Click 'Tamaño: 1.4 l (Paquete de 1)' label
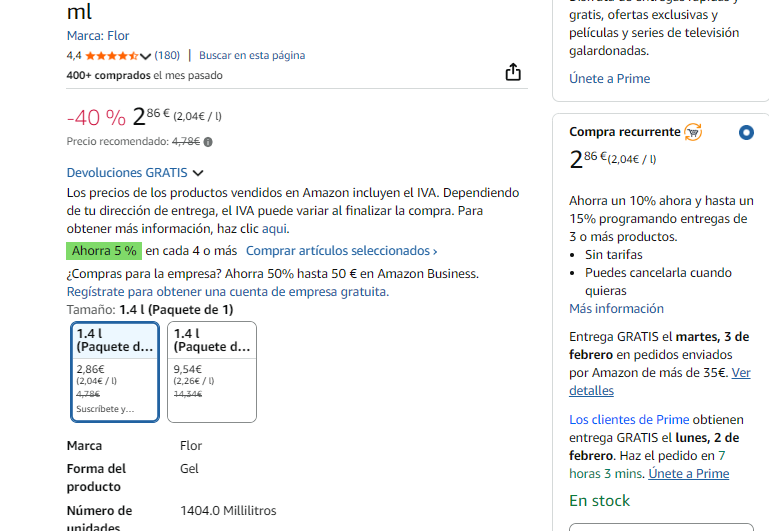The image size is (769, 531). click(150, 310)
